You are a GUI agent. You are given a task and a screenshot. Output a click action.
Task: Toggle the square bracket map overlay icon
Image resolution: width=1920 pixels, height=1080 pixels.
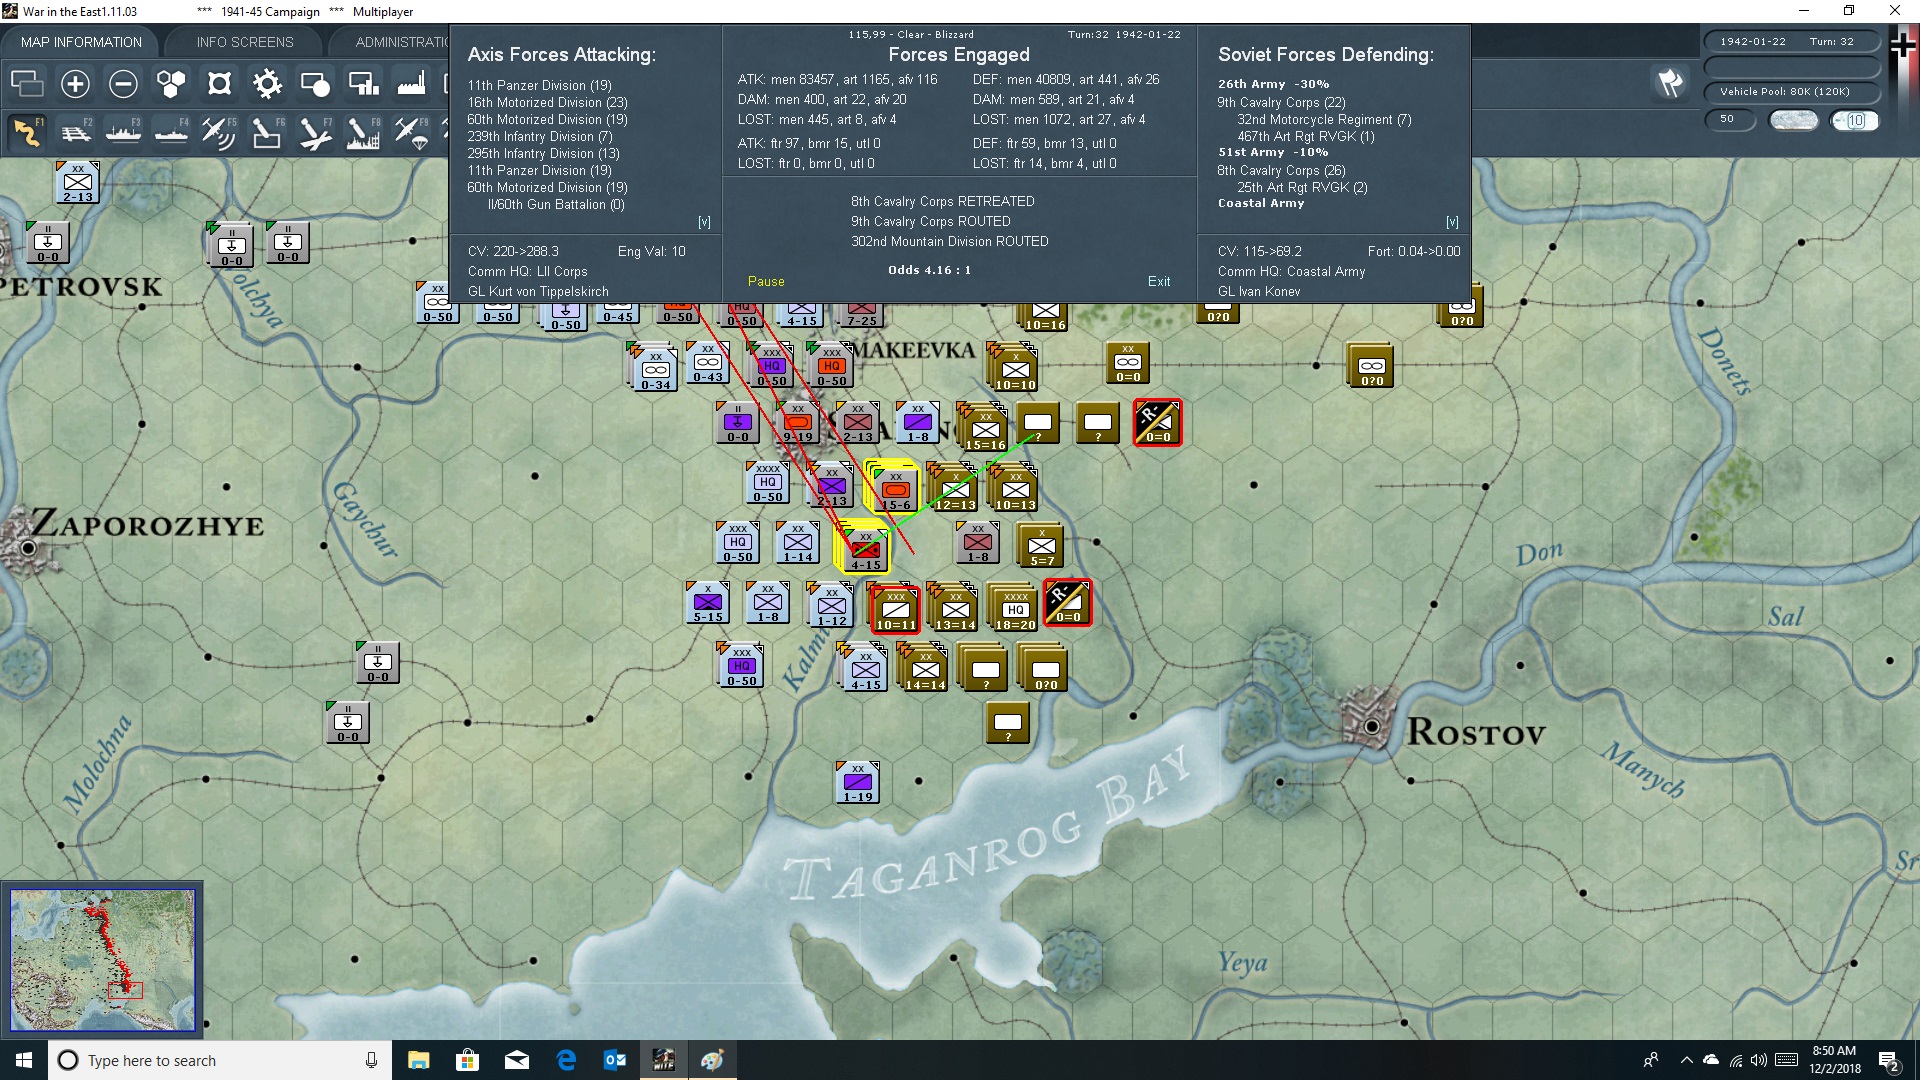pos(219,84)
